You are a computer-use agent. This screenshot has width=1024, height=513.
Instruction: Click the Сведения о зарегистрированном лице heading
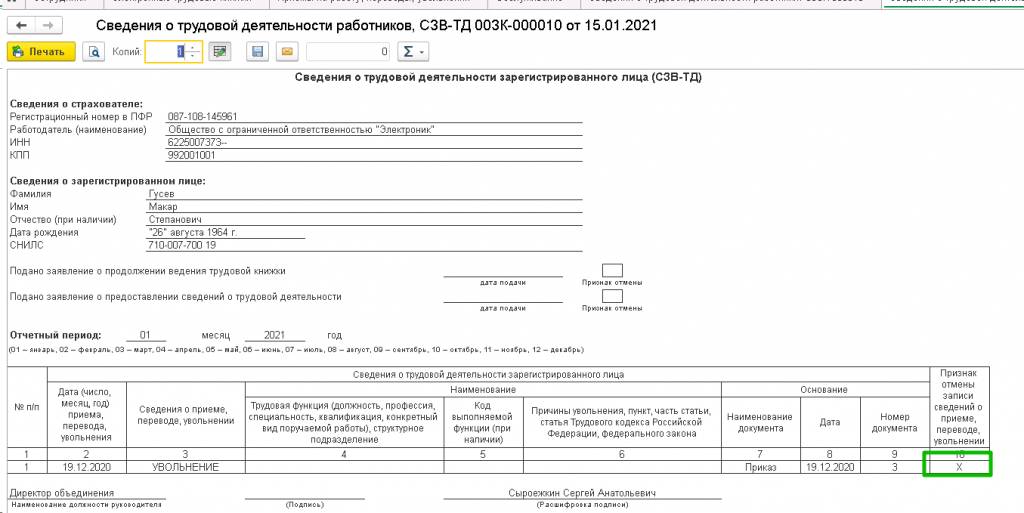coord(108,181)
